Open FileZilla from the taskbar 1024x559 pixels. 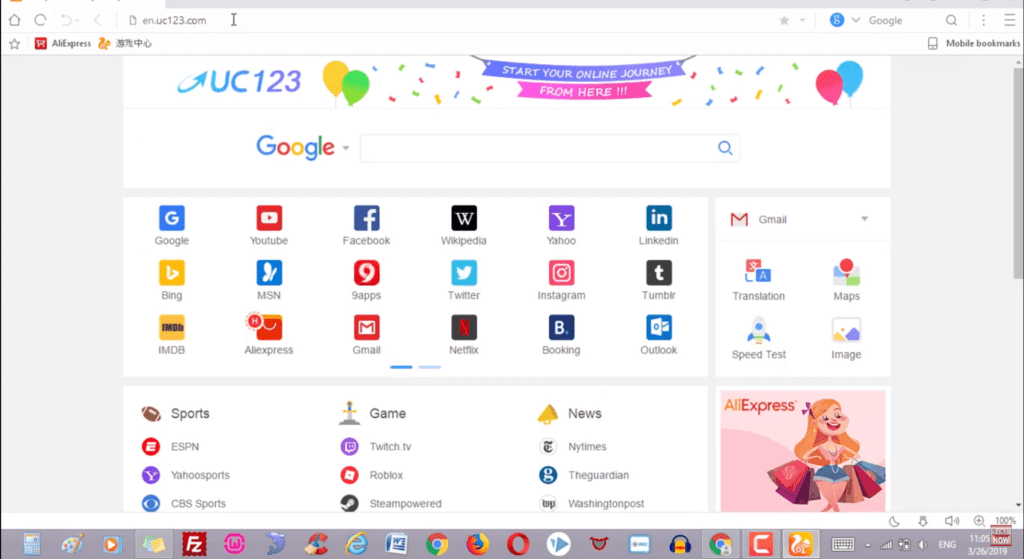[x=194, y=544]
